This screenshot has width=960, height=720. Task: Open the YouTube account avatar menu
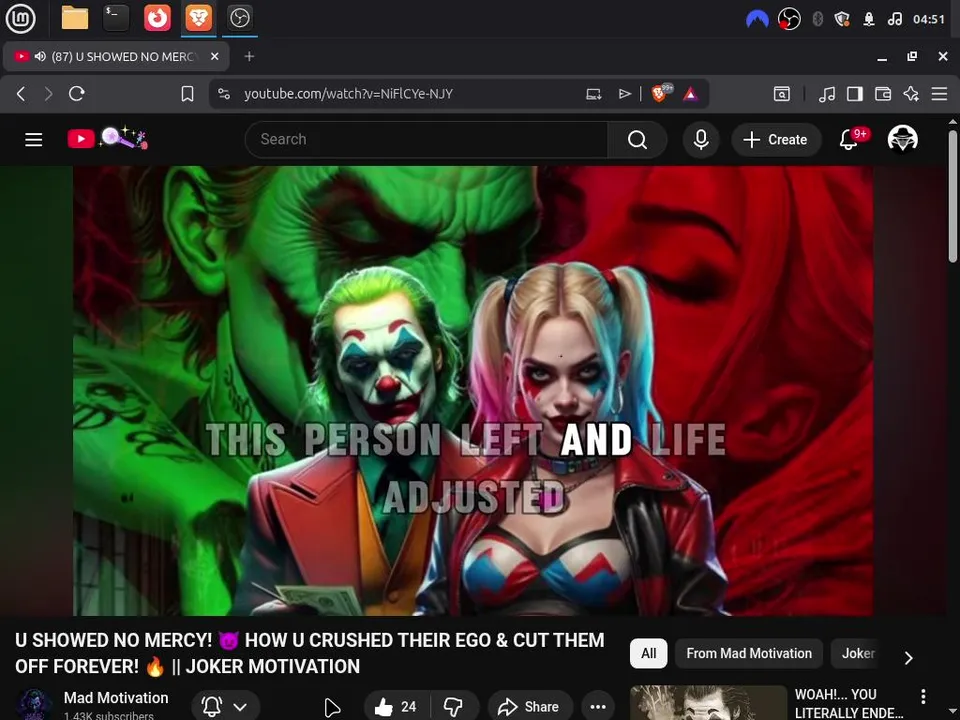(902, 139)
